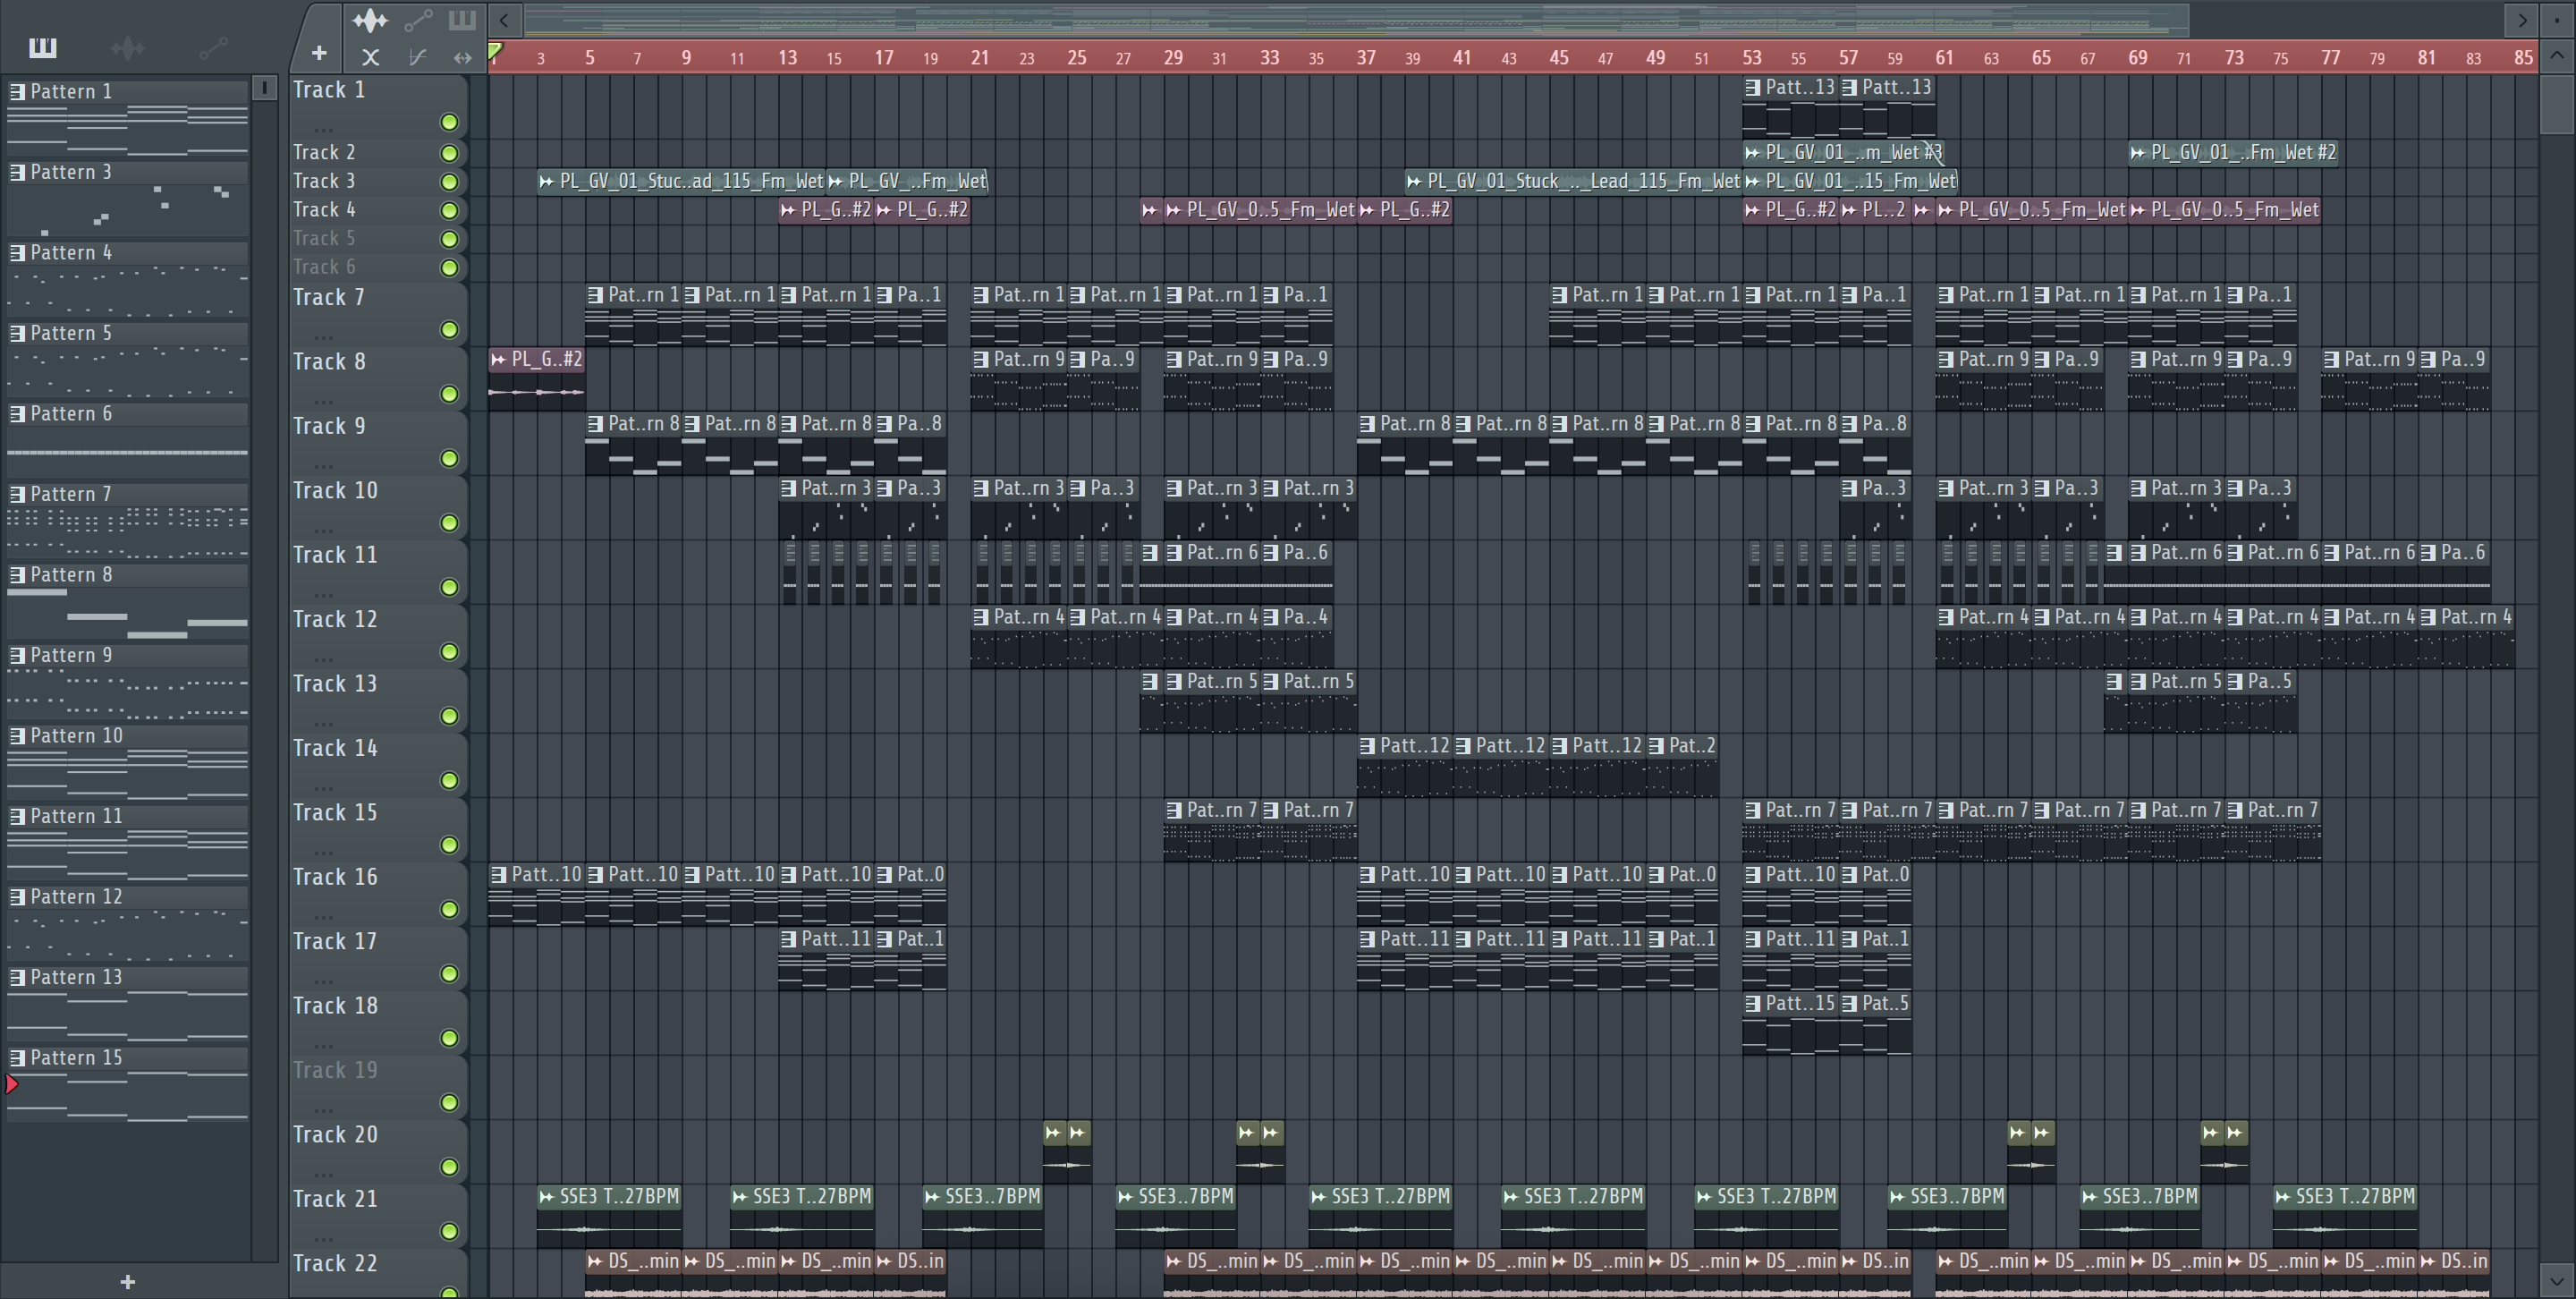Click the X-shaped icon in the playlist toolbar
The width and height of the screenshot is (2576, 1299).
tap(370, 58)
